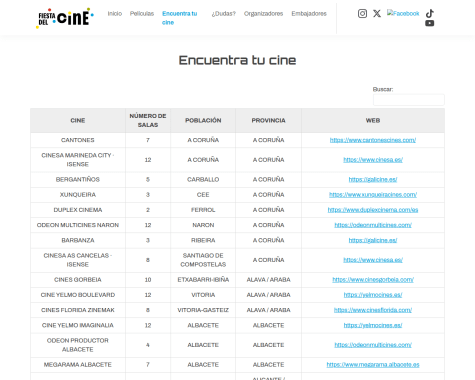475x380 pixels.
Task: Select the DUPLEX CINEMA cell
Action: [x=78, y=210]
